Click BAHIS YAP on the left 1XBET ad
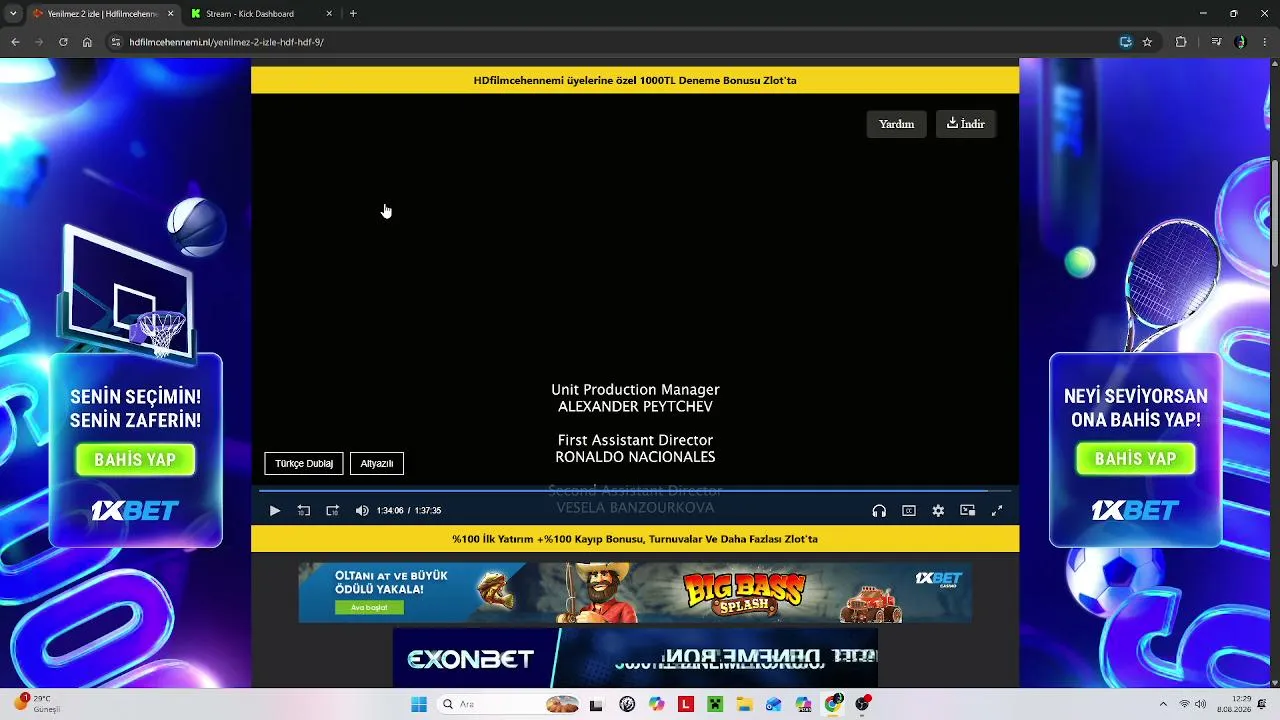 135,460
